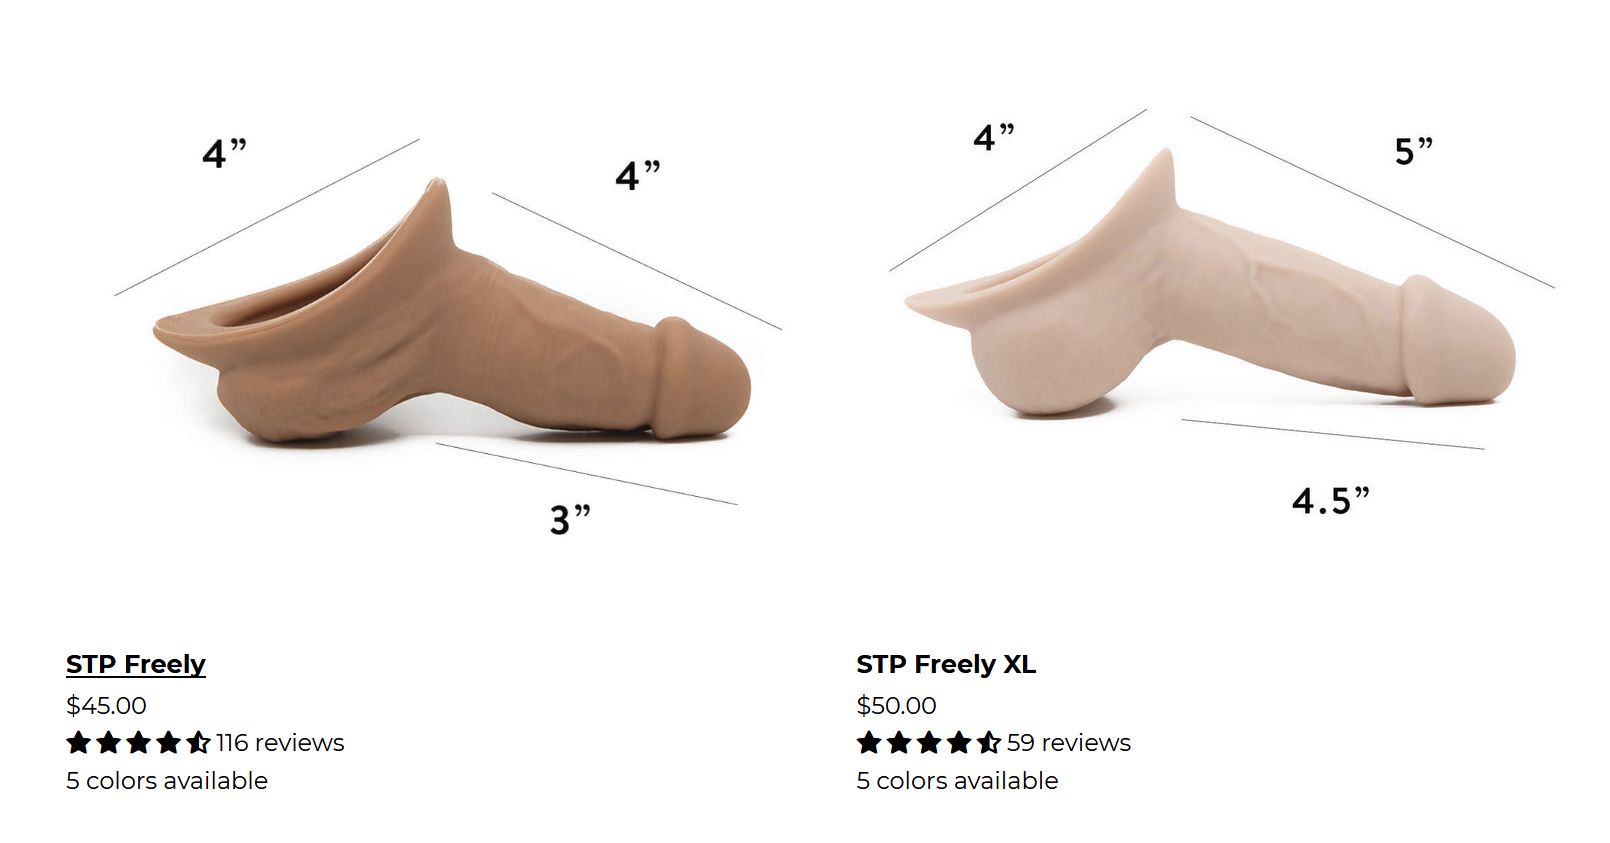Click the second star under STP Freely XL

tap(899, 742)
